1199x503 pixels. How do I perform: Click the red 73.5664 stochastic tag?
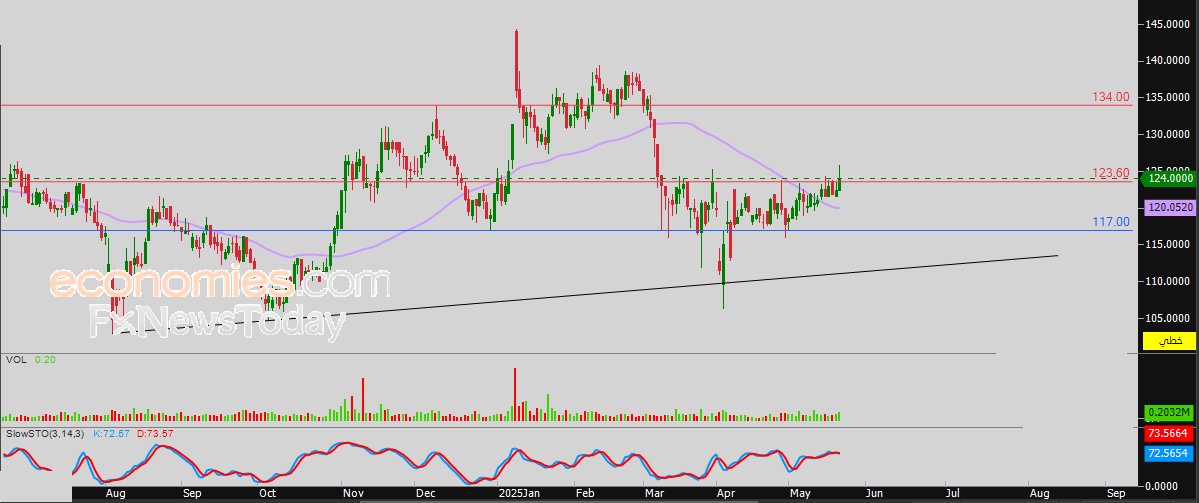tap(1168, 433)
